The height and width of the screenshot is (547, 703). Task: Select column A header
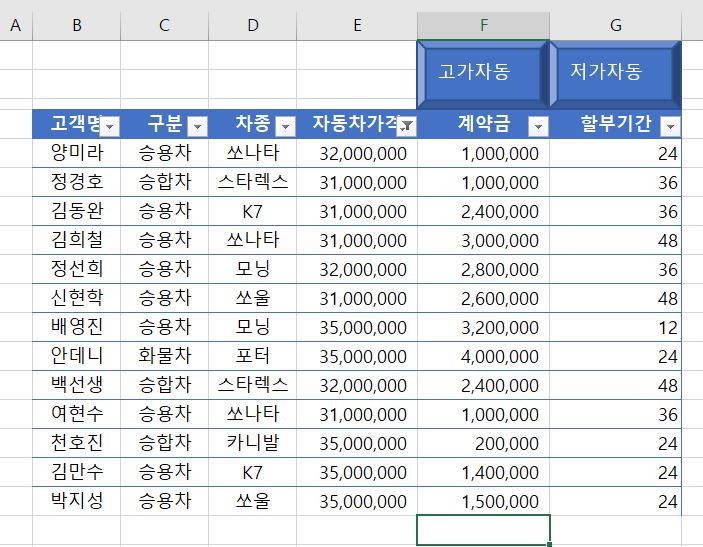click(15, 26)
